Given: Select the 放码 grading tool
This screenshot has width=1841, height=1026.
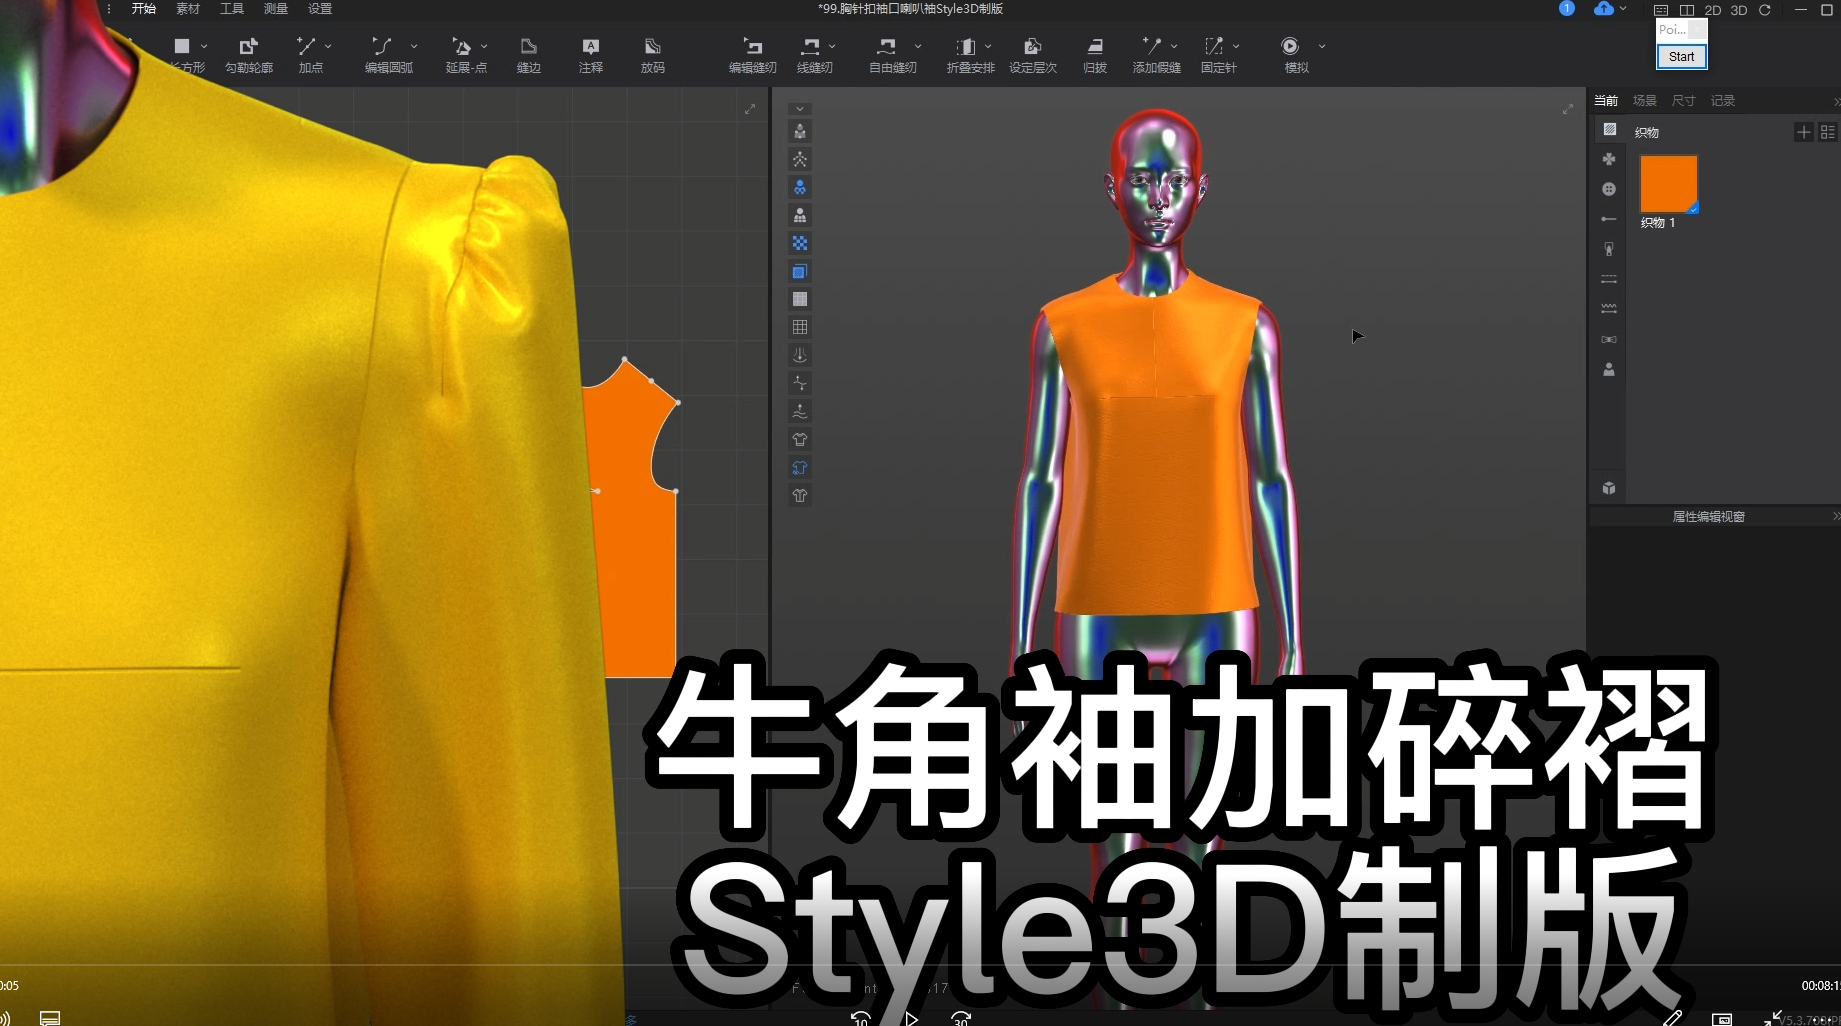Looking at the screenshot, I should [x=652, y=55].
